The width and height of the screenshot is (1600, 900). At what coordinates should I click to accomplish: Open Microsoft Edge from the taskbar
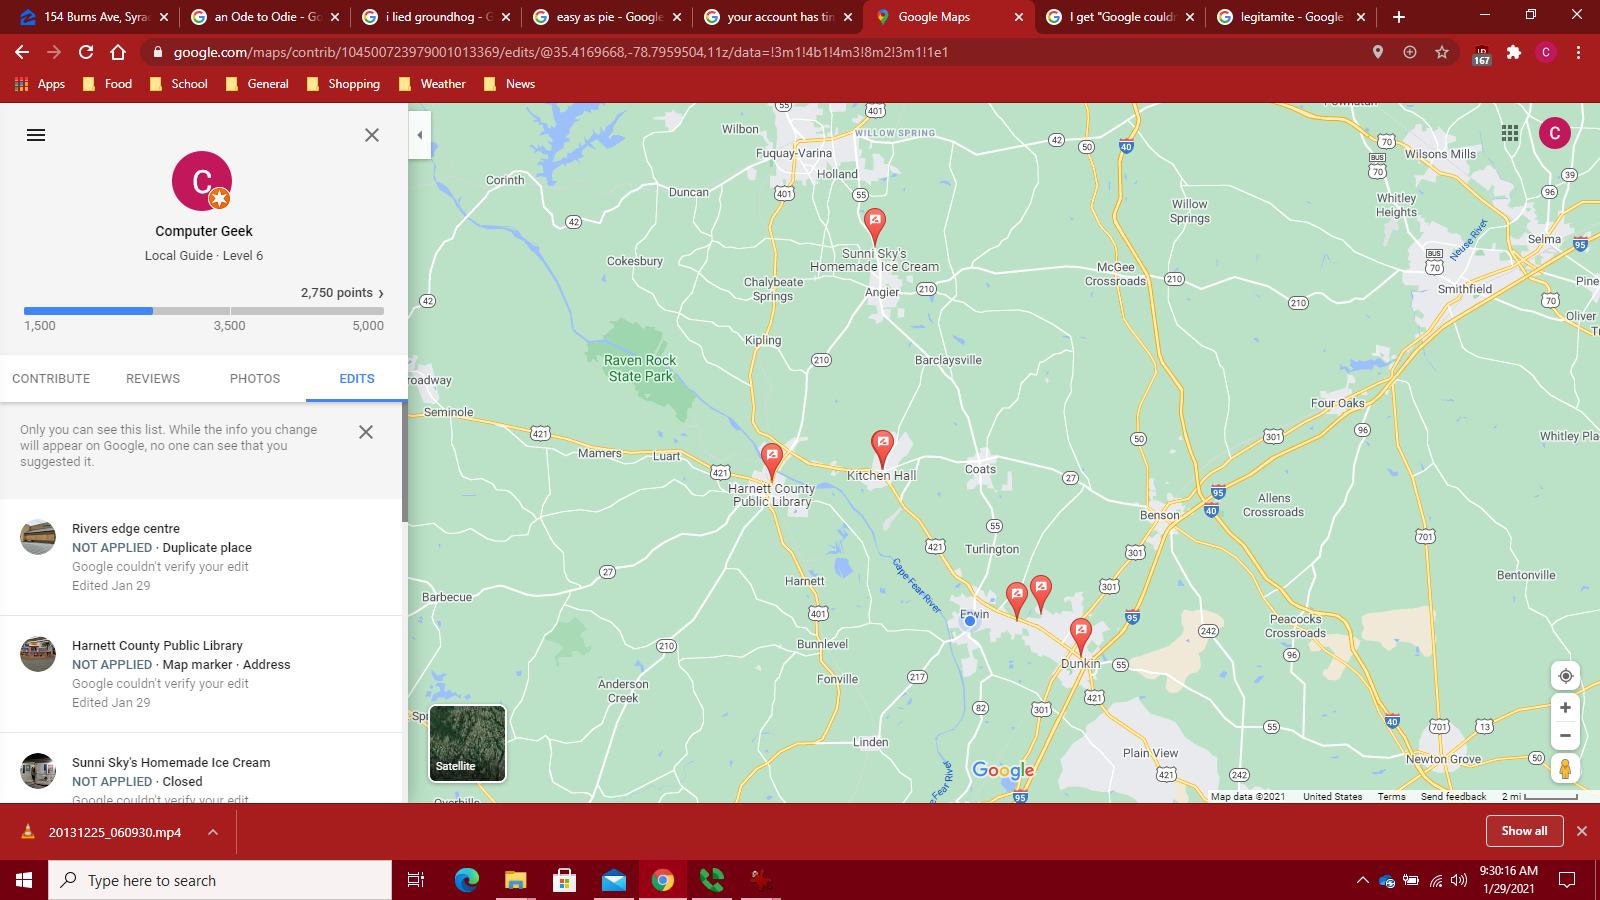(x=466, y=880)
